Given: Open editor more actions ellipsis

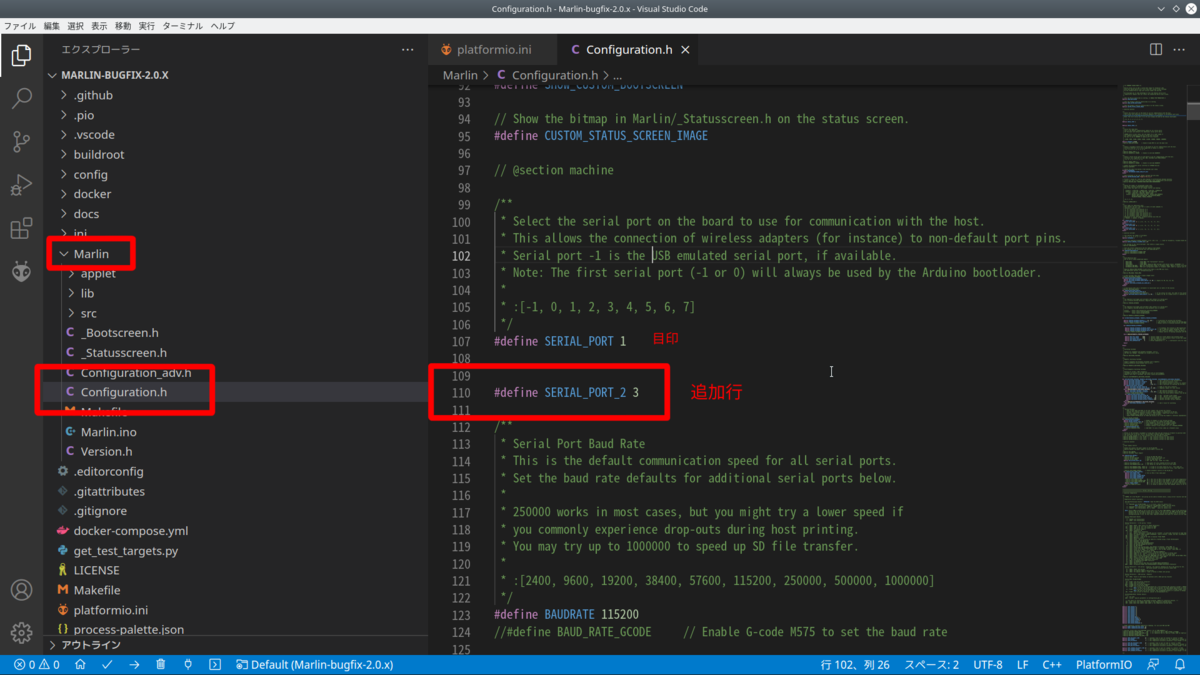Looking at the screenshot, I should point(1181,49).
